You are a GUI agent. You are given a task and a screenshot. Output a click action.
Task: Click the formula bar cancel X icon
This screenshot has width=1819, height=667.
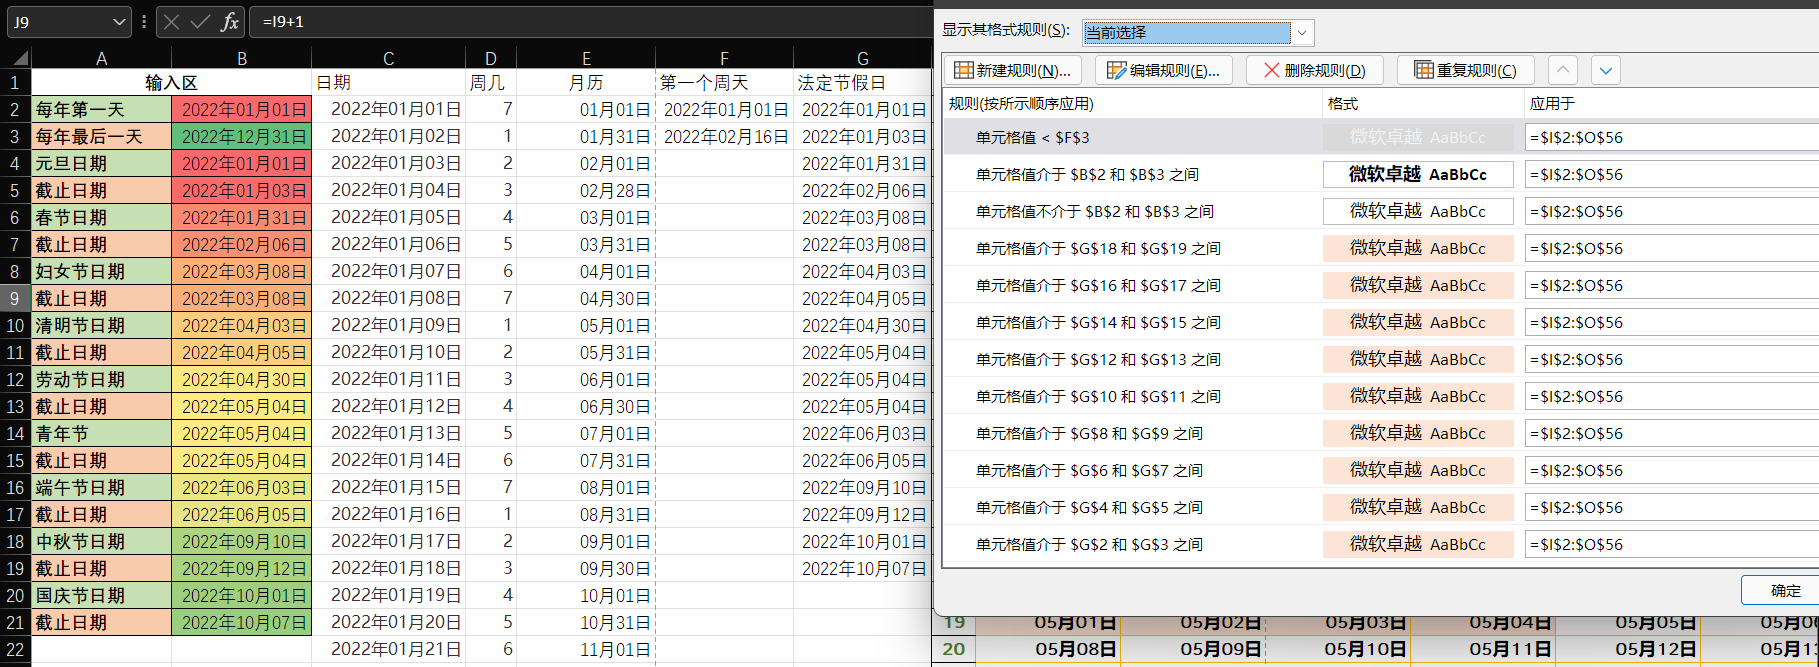click(x=171, y=21)
